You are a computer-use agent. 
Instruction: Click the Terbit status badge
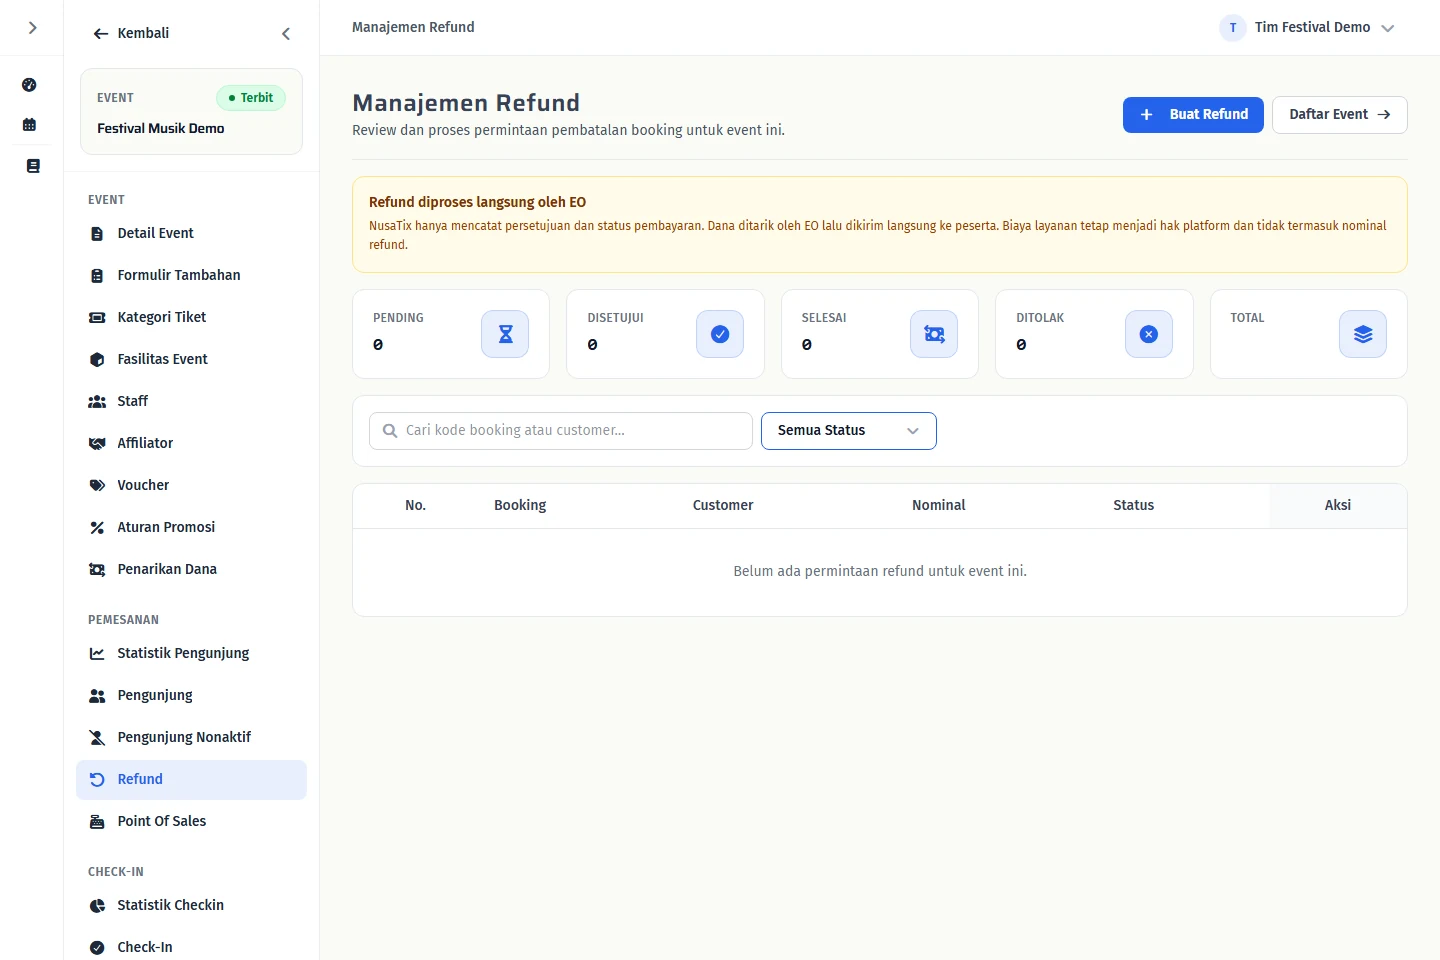(x=251, y=98)
